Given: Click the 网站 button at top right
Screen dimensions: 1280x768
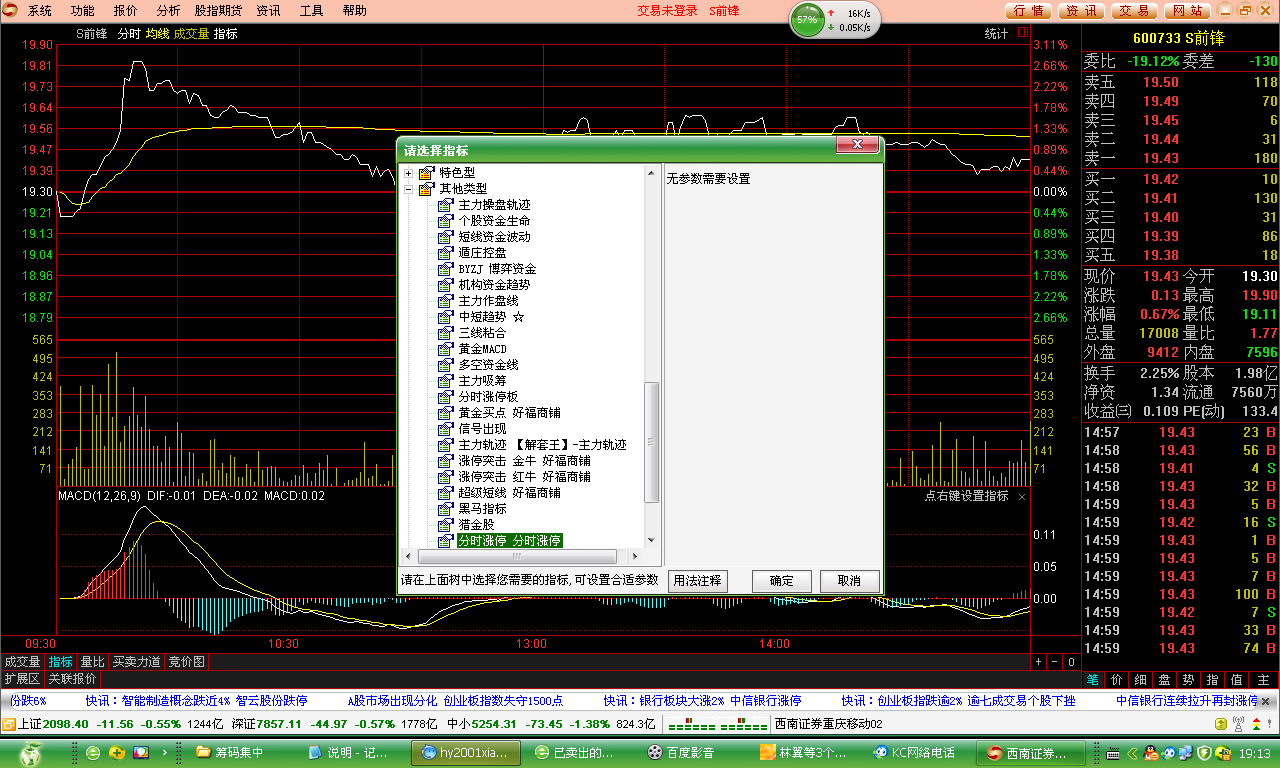Looking at the screenshot, I should tap(1187, 11).
